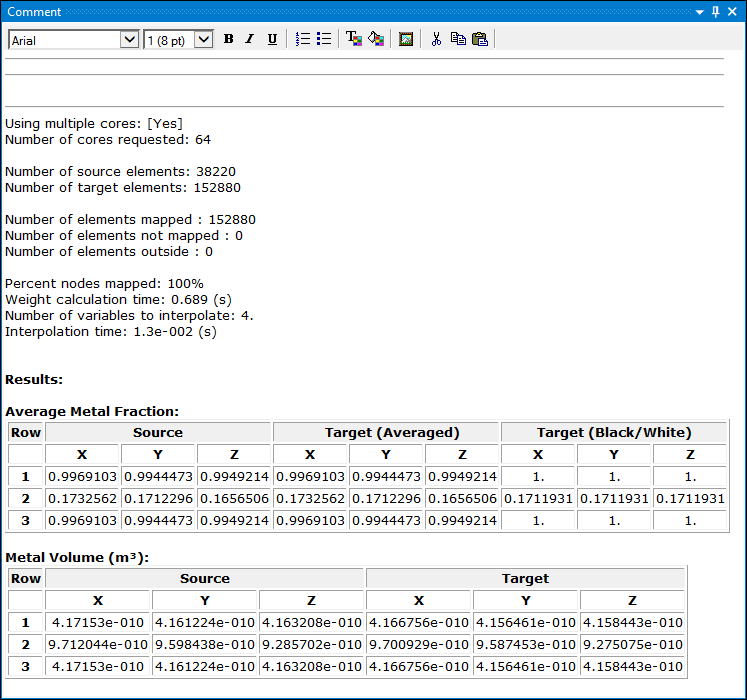
Task: Toggle underline text formatting
Action: tap(271, 39)
